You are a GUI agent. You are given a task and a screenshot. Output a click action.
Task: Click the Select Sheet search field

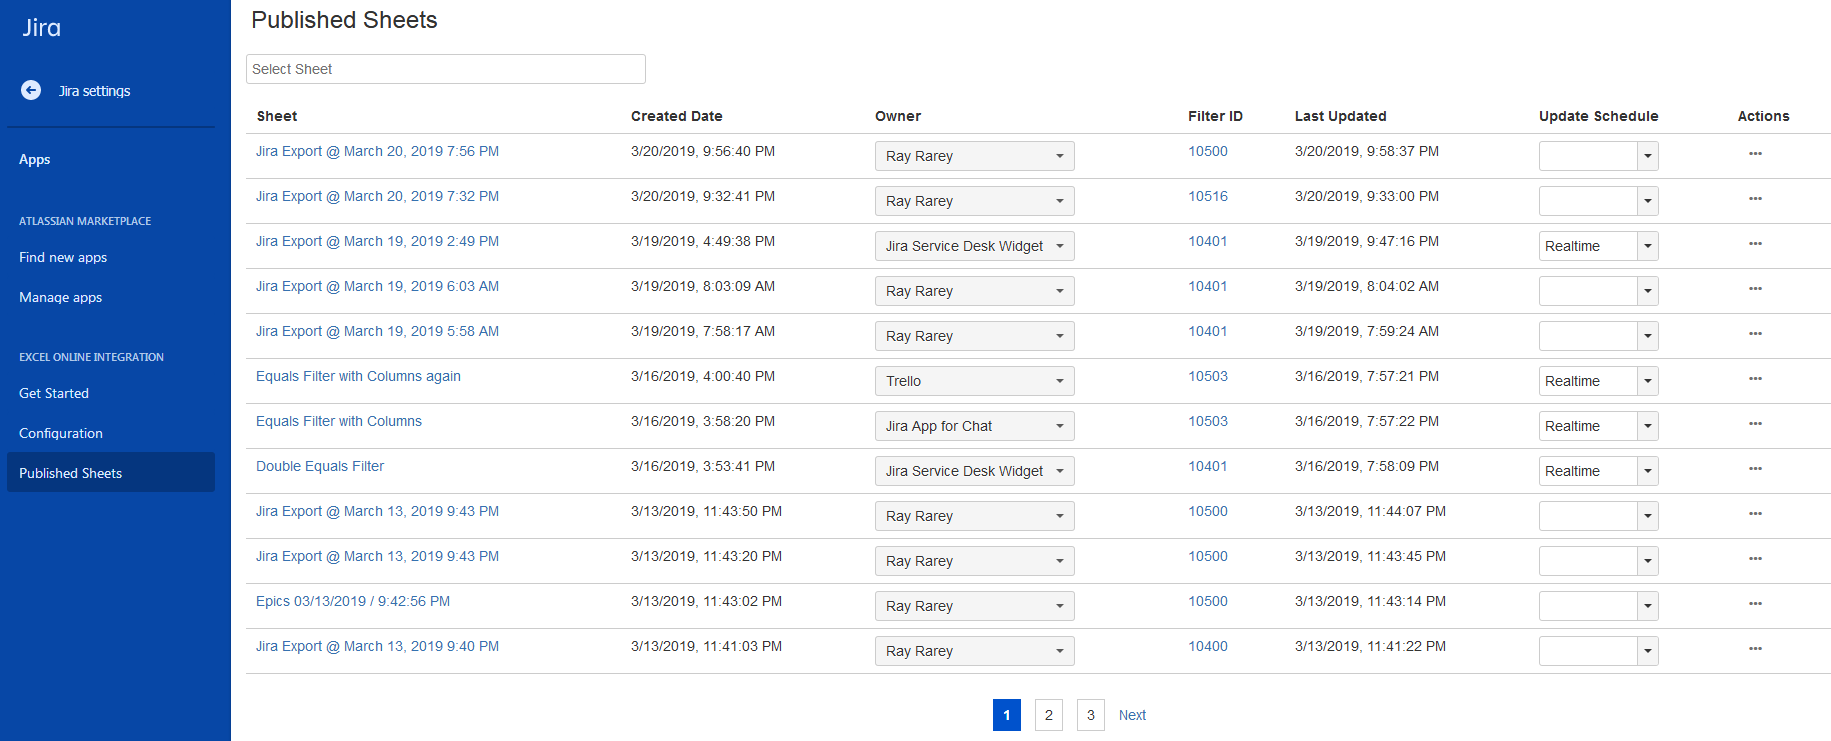tap(445, 69)
